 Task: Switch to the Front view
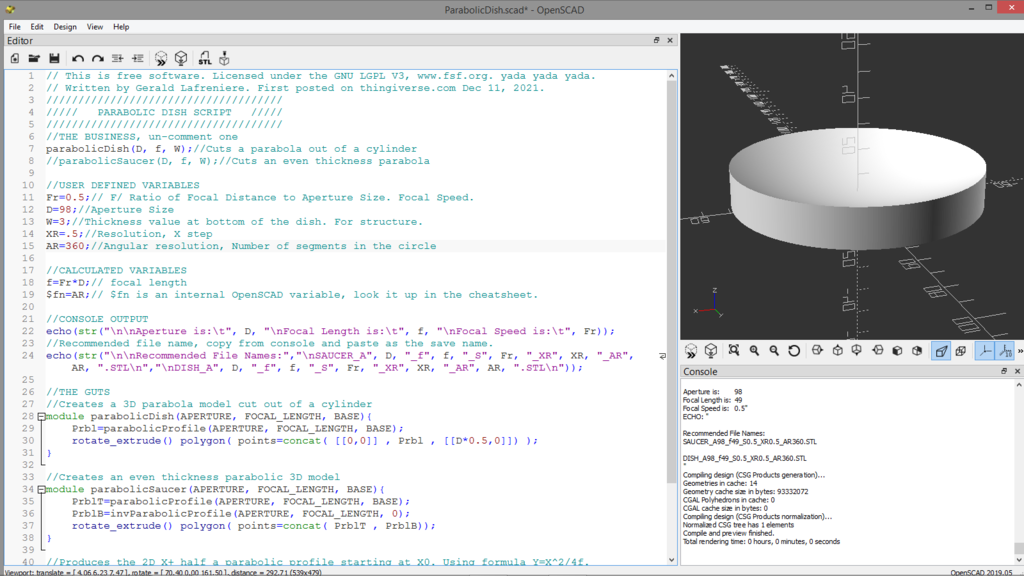(x=897, y=351)
